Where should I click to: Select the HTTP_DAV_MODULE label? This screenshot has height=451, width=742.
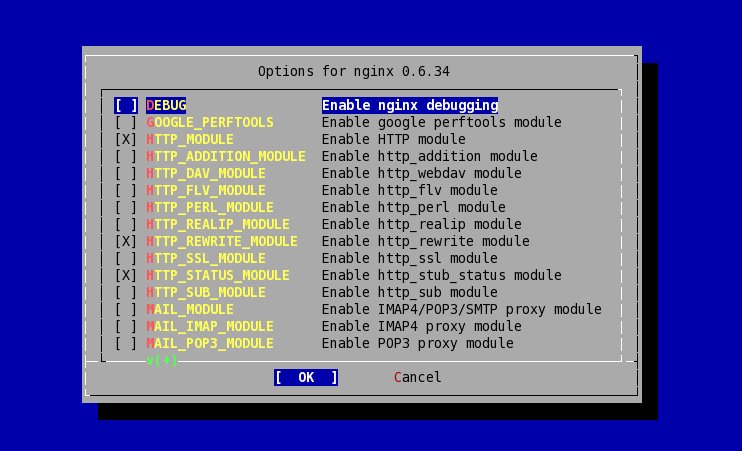point(206,173)
